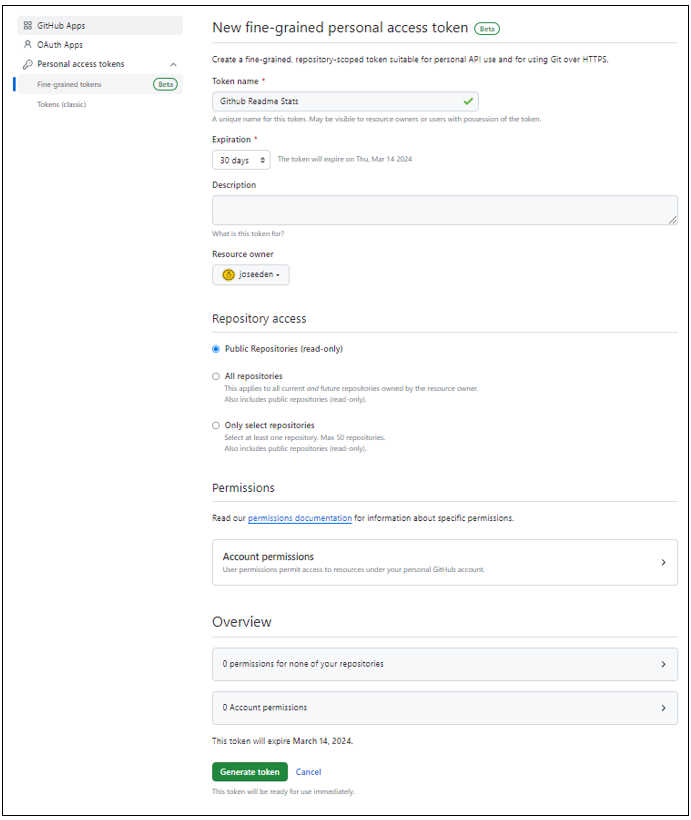Click the joseeden avatar icon
The height and width of the screenshot is (820, 691).
click(x=229, y=275)
